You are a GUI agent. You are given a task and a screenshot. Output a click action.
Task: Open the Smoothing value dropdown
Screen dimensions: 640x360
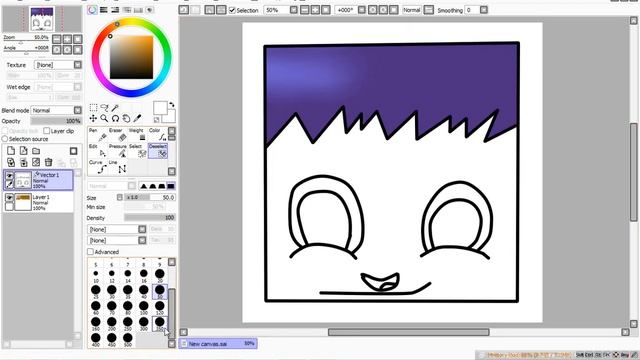(484, 10)
